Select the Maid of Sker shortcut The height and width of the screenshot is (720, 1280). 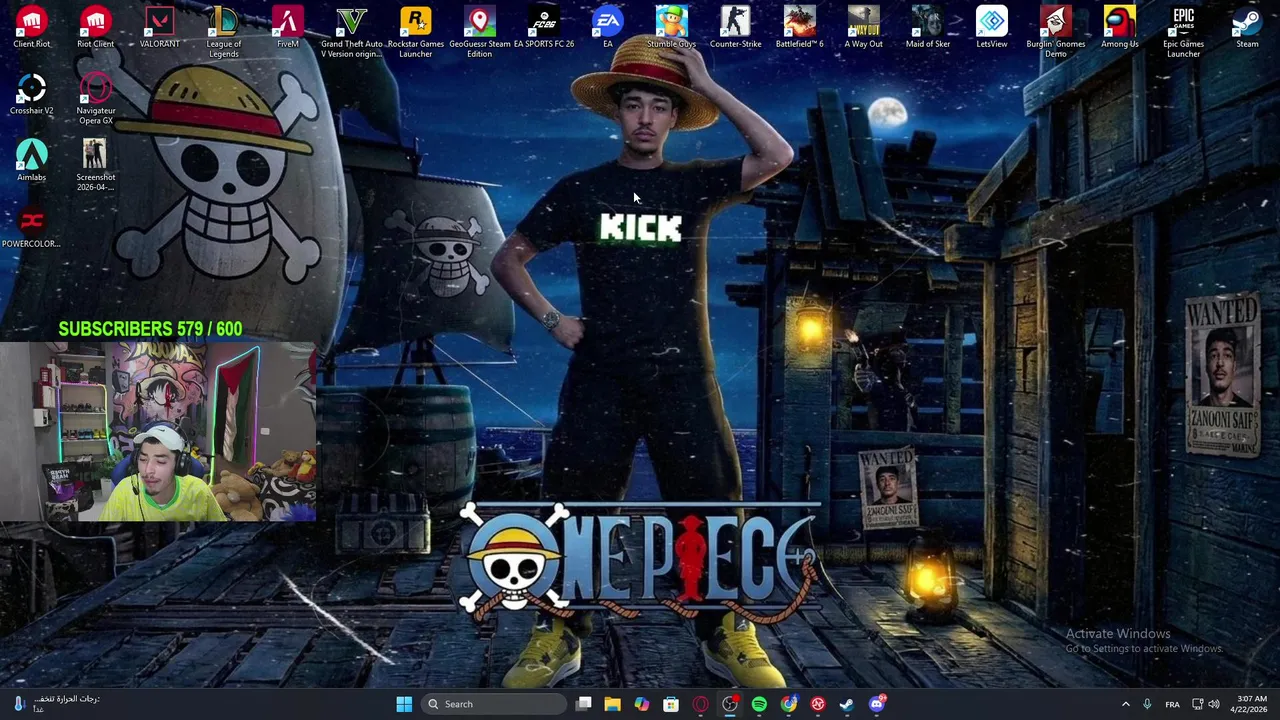coord(927,27)
